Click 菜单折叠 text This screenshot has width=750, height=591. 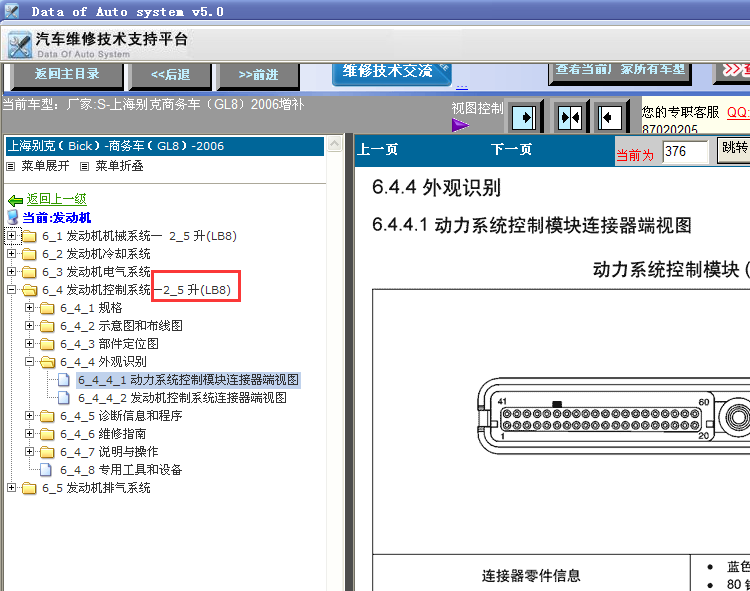click(x=120, y=166)
